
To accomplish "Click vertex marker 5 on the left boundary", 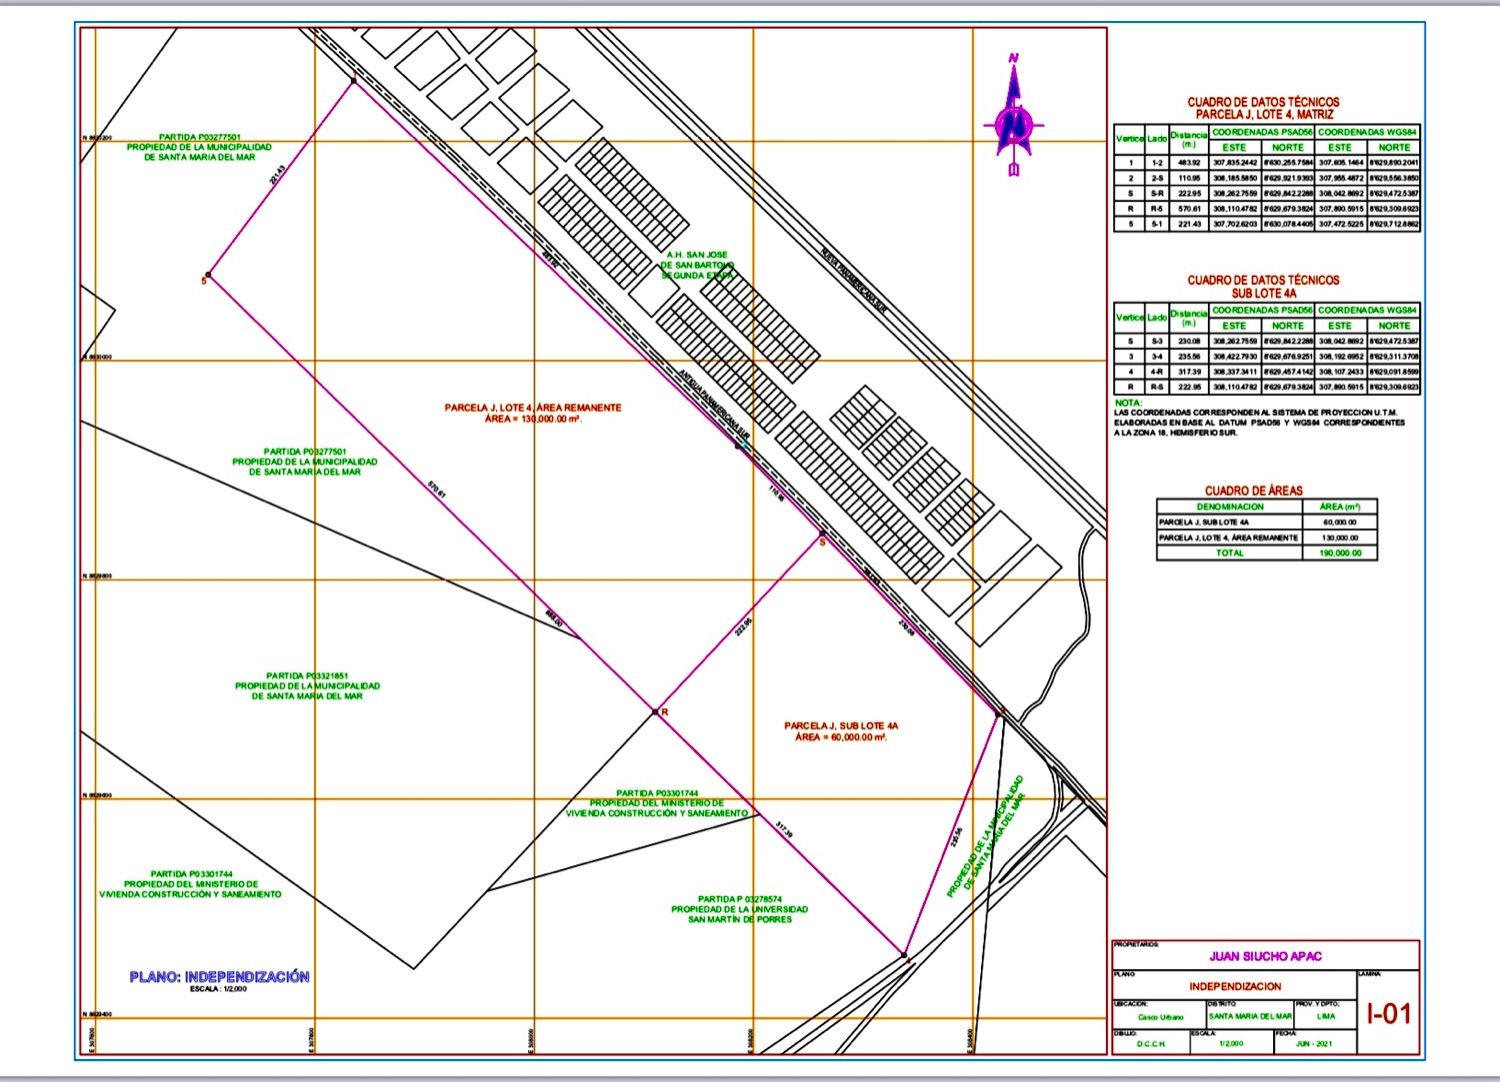I will (x=207, y=276).
